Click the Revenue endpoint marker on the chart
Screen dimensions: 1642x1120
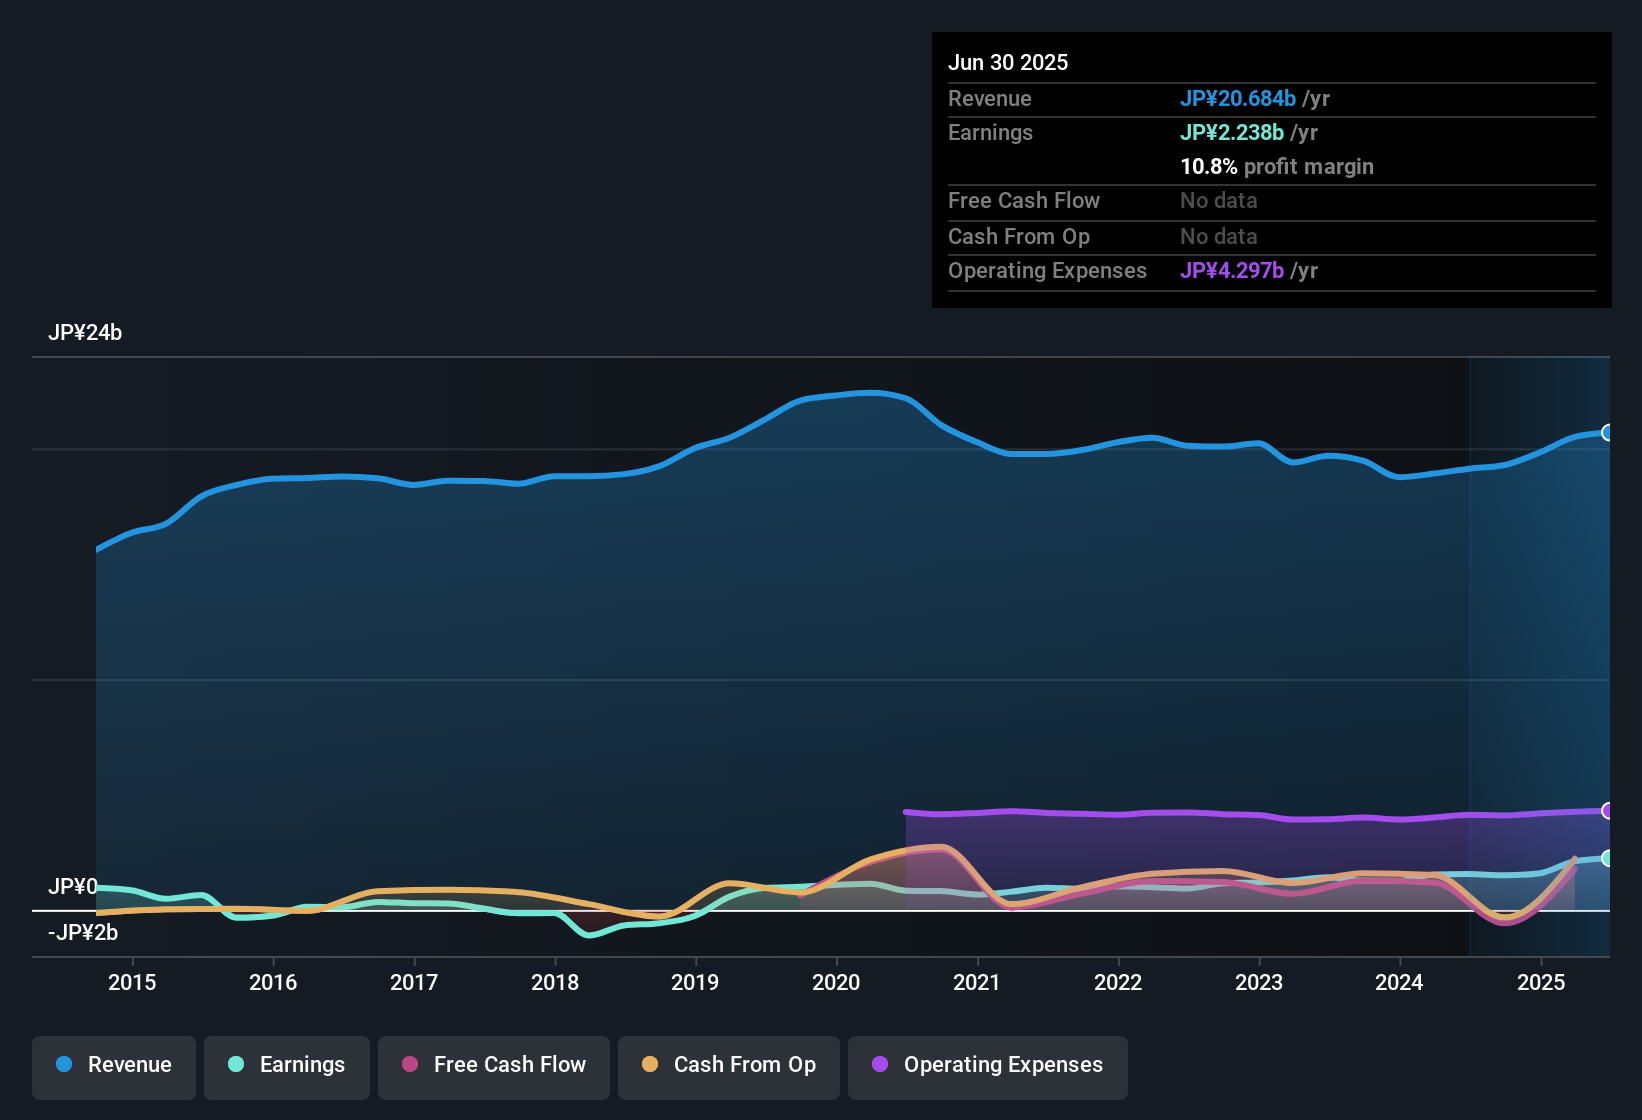[x=1608, y=432]
